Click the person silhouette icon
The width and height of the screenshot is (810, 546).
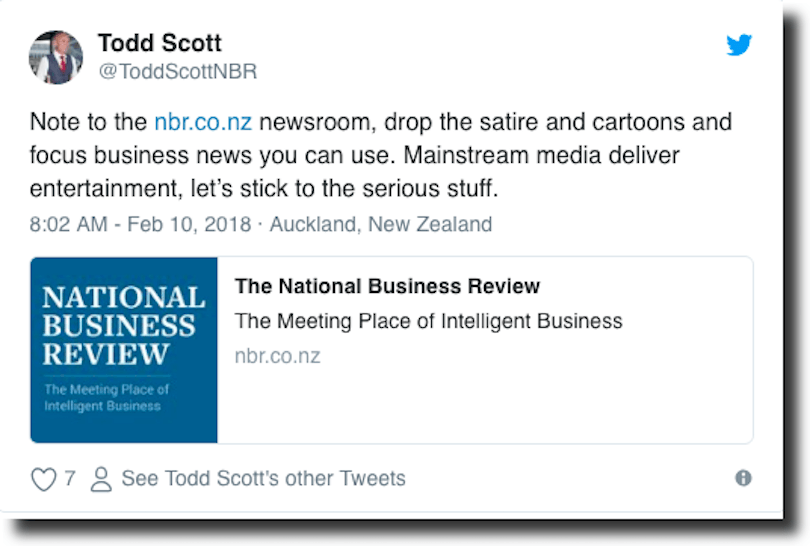[101, 479]
